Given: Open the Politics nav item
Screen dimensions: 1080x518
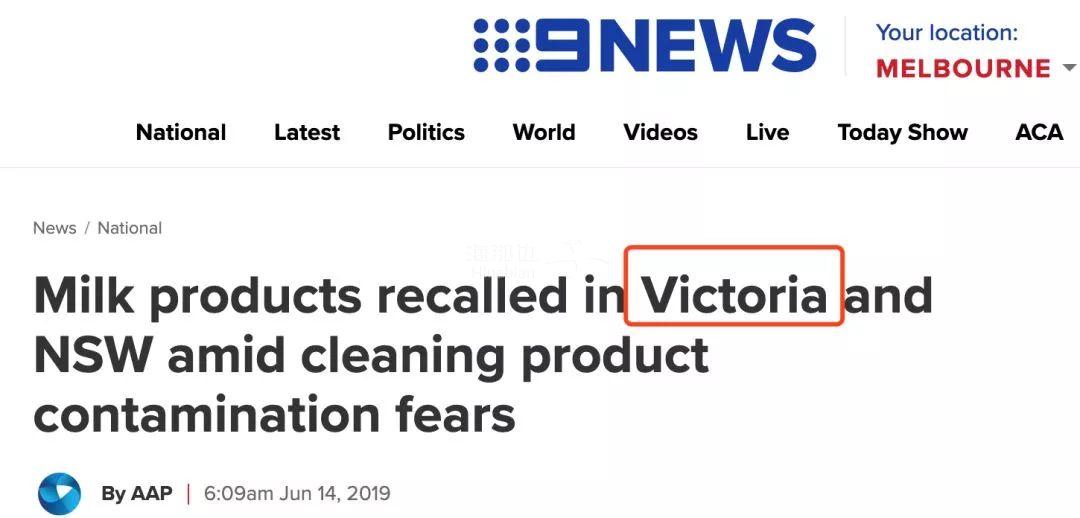Looking at the screenshot, I should [x=426, y=132].
